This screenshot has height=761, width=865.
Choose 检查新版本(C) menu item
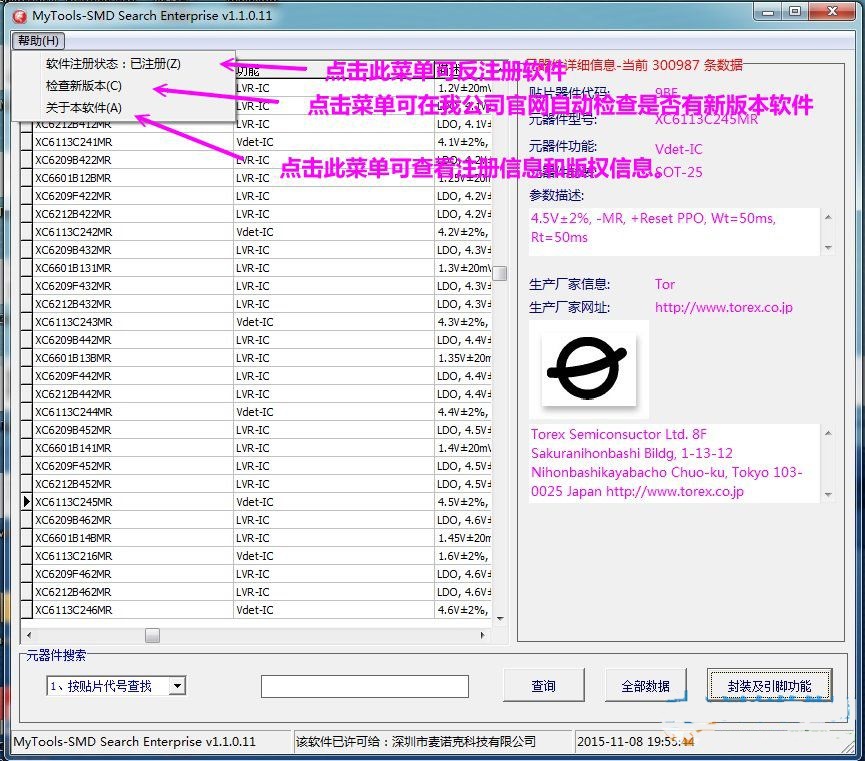pos(84,86)
